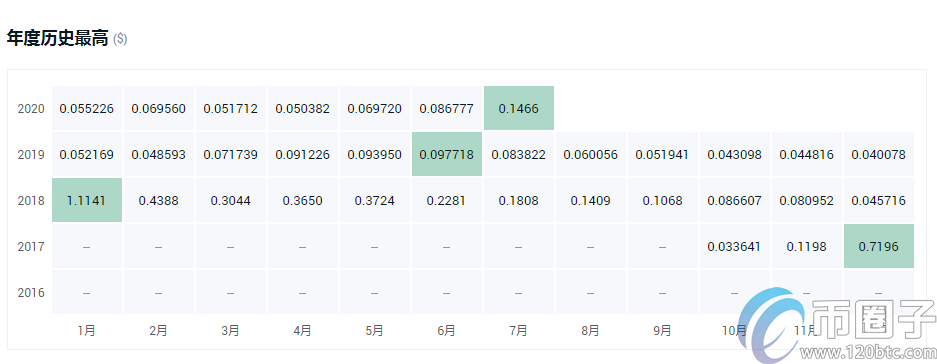
Task: Click the 0.3650 cell
Action: (302, 200)
